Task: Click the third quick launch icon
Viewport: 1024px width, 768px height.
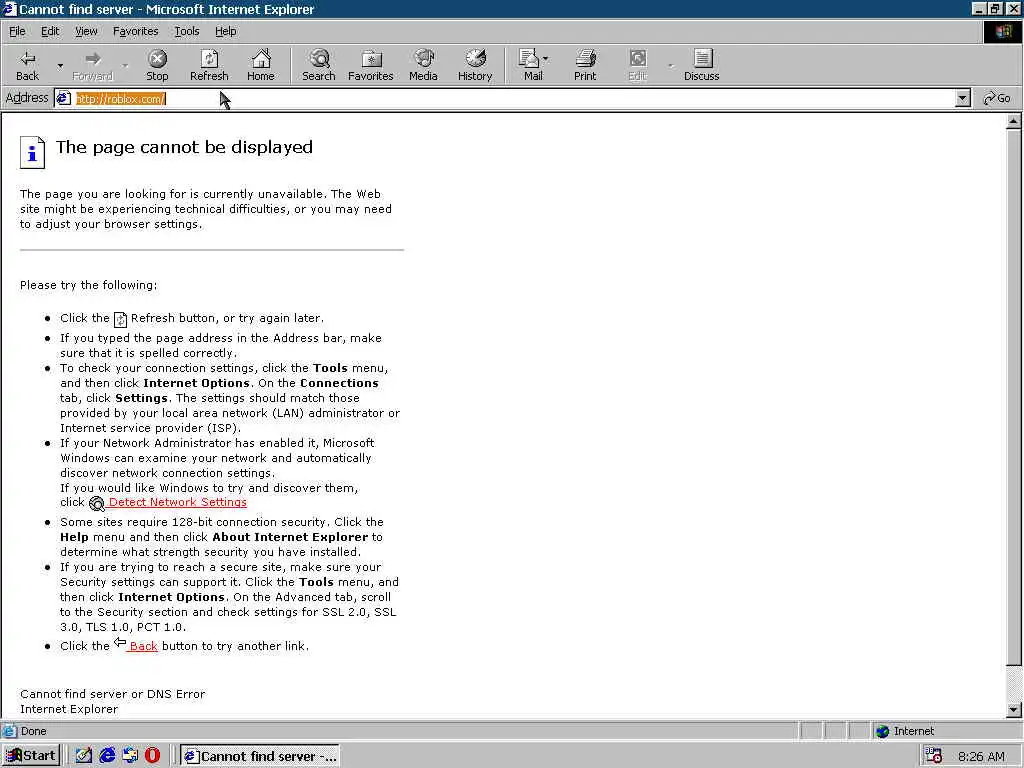Action: 130,756
